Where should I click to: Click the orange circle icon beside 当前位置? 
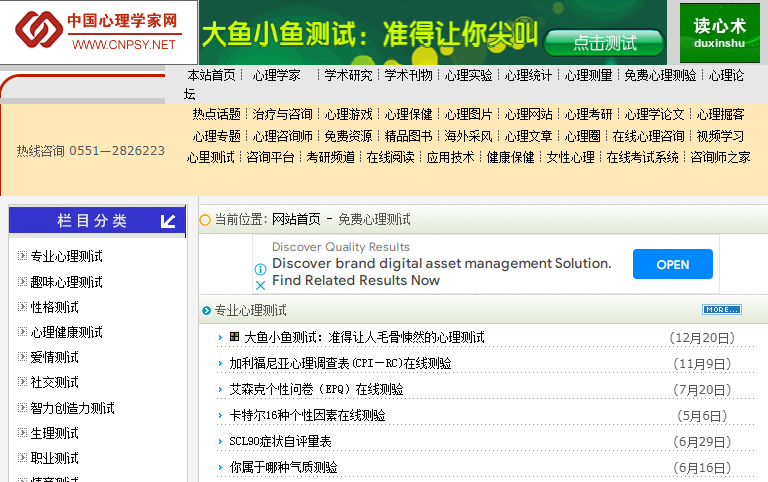(x=205, y=220)
